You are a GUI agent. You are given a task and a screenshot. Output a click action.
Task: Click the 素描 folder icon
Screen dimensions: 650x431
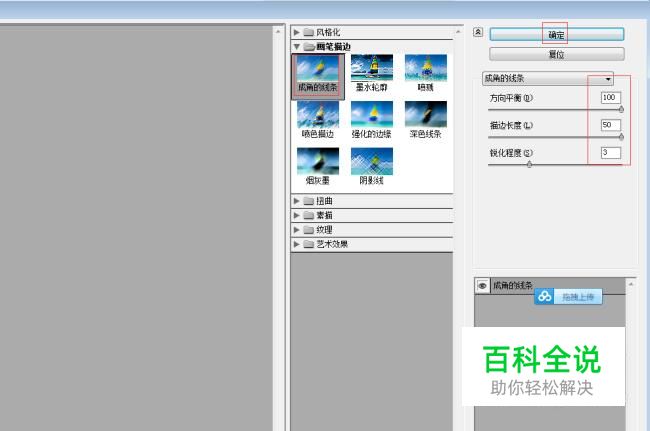point(308,216)
